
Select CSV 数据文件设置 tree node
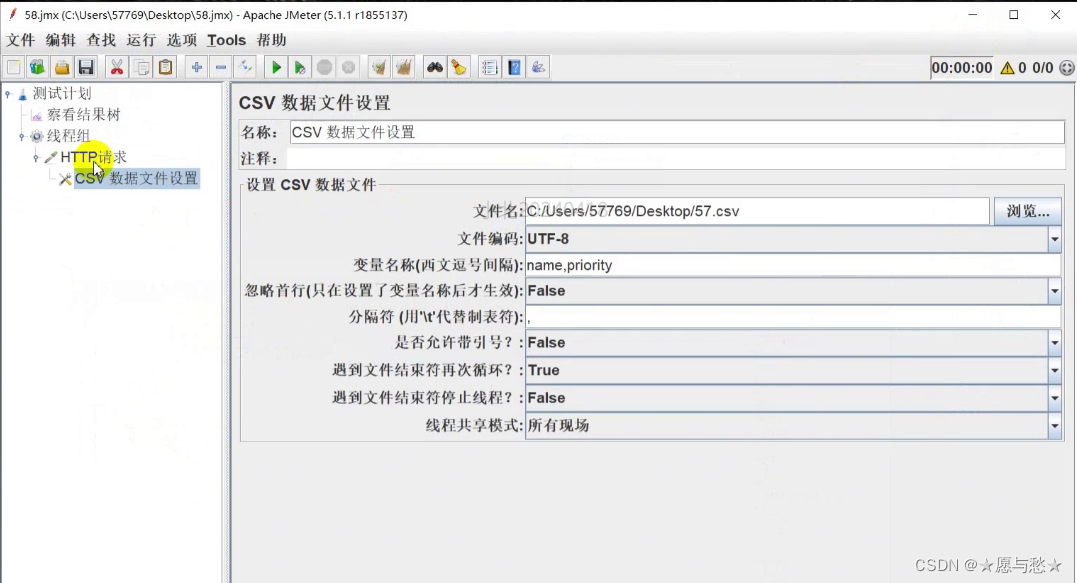click(137, 179)
